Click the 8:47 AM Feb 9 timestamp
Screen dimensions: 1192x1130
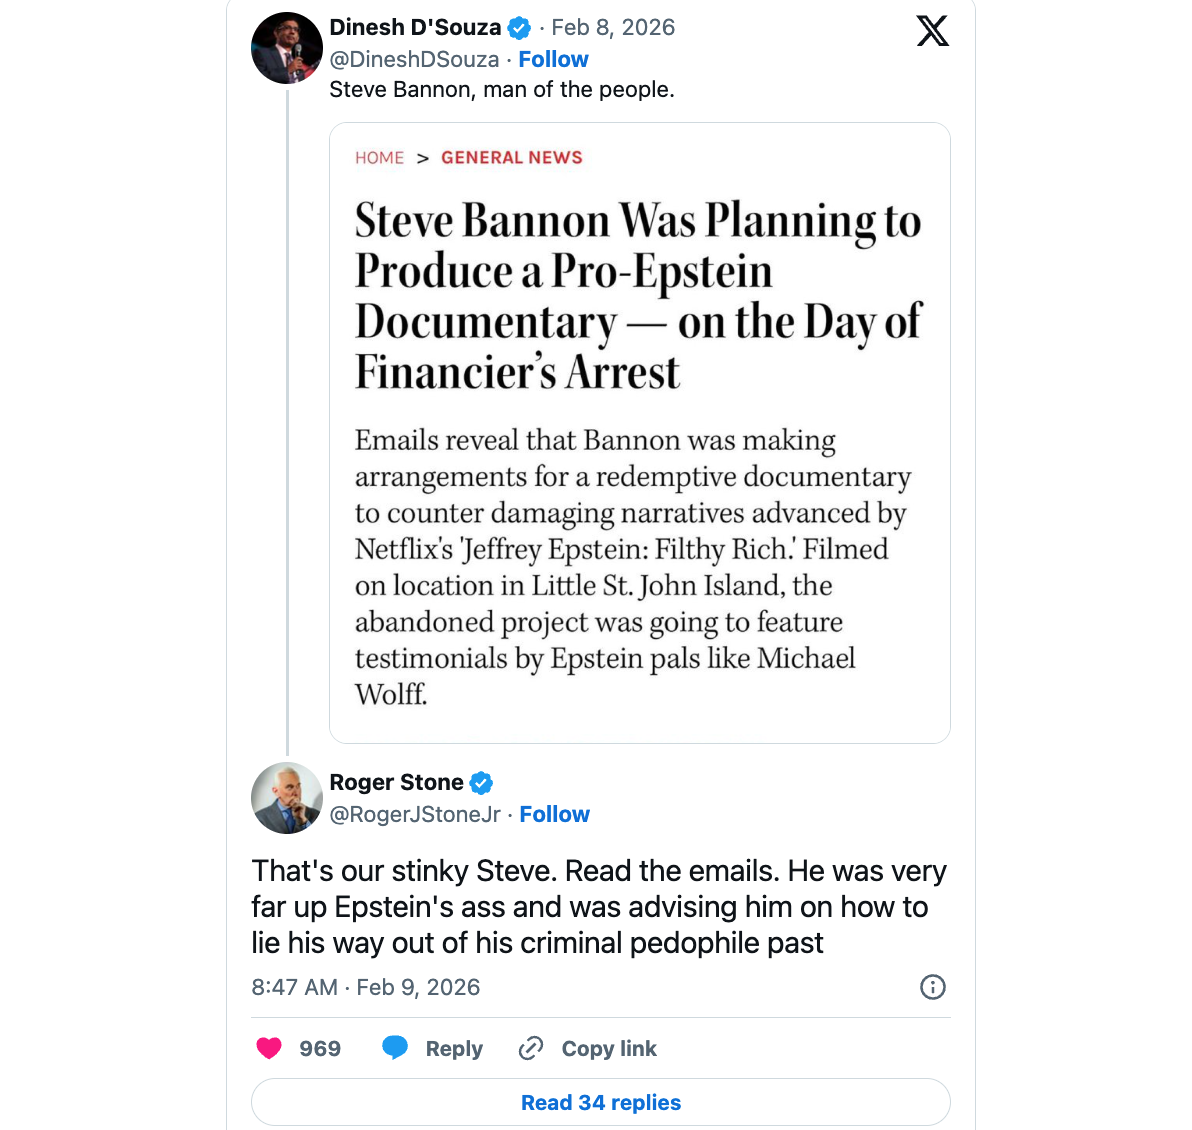coord(366,987)
